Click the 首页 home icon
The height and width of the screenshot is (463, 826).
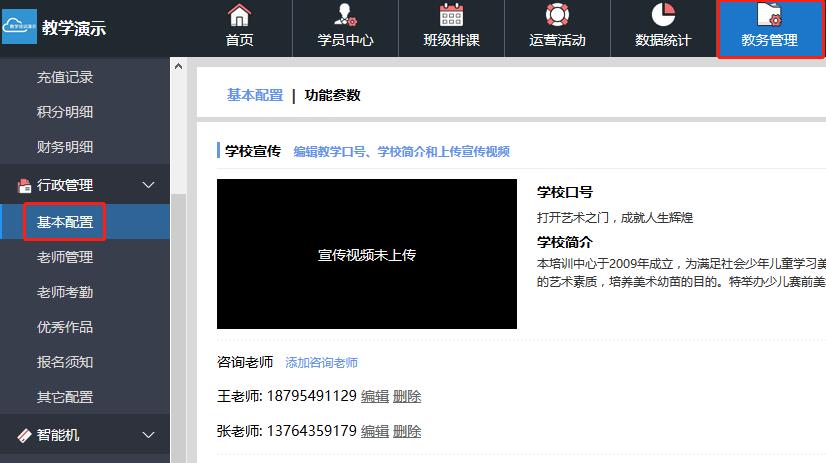pos(239,16)
